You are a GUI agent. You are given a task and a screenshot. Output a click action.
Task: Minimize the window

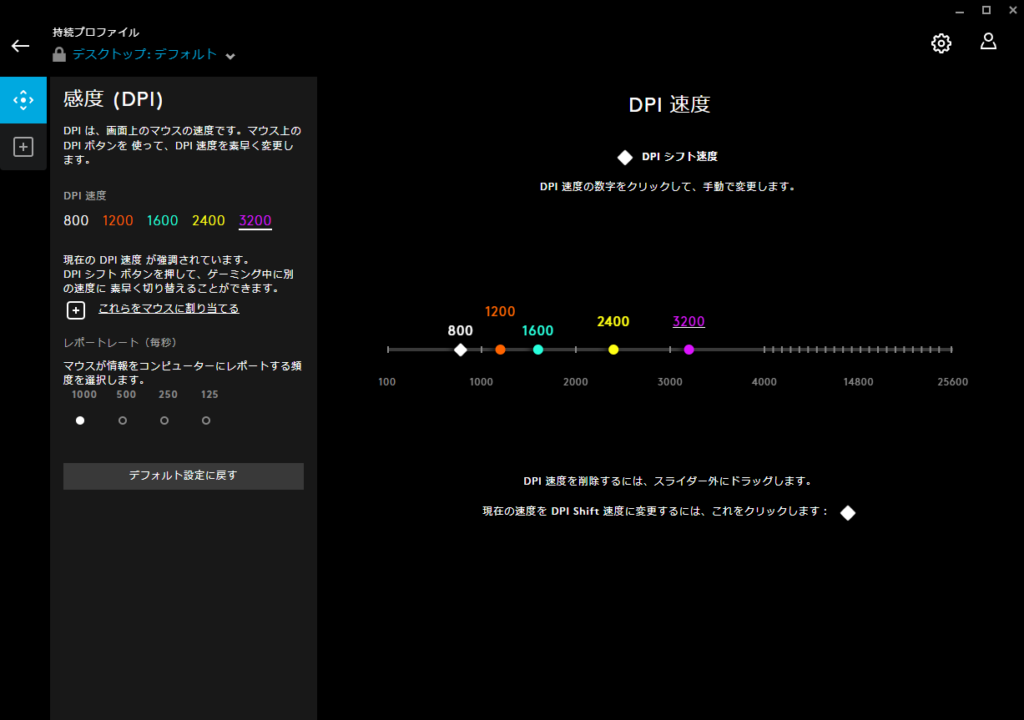959,11
